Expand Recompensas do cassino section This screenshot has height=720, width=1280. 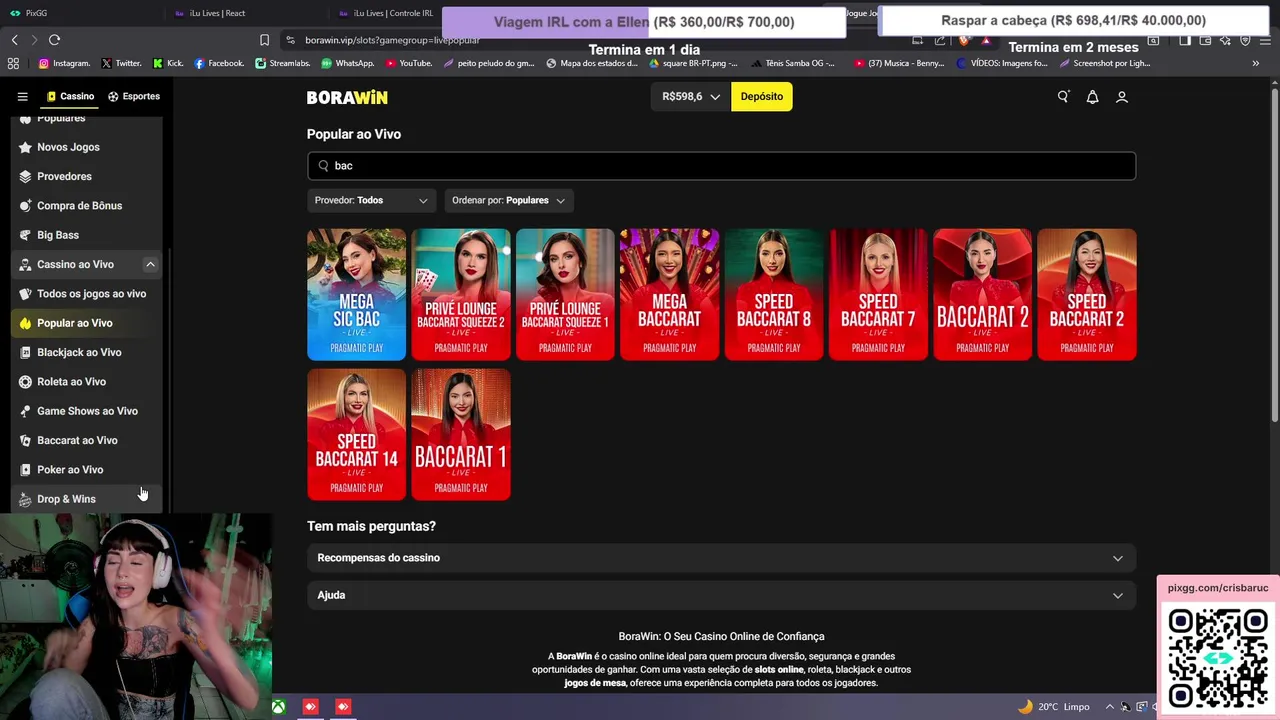(x=721, y=558)
